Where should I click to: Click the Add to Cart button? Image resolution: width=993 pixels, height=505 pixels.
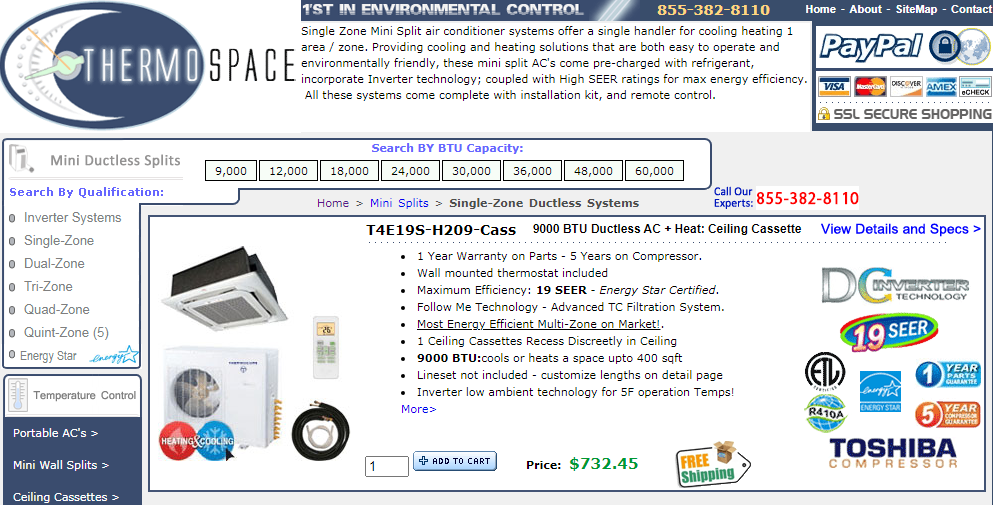click(455, 461)
